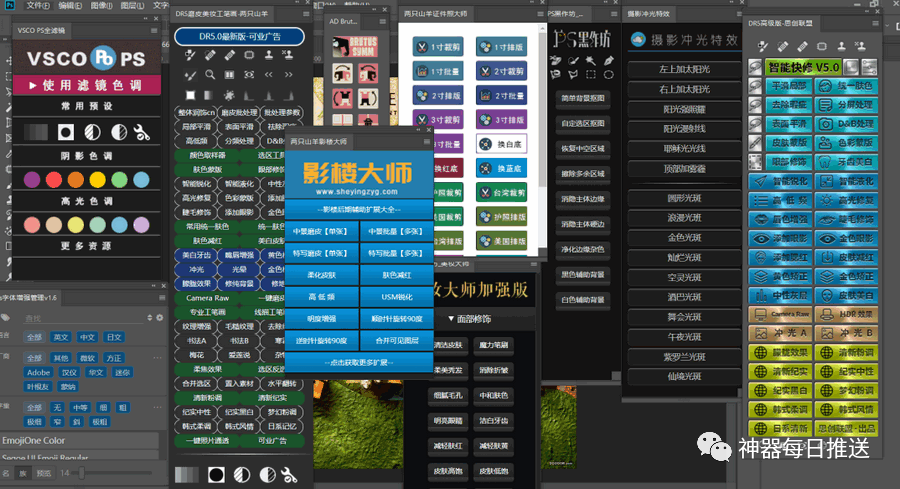
Task: Click the brush icon left of 智能快修 V5.0
Action: click(755, 67)
